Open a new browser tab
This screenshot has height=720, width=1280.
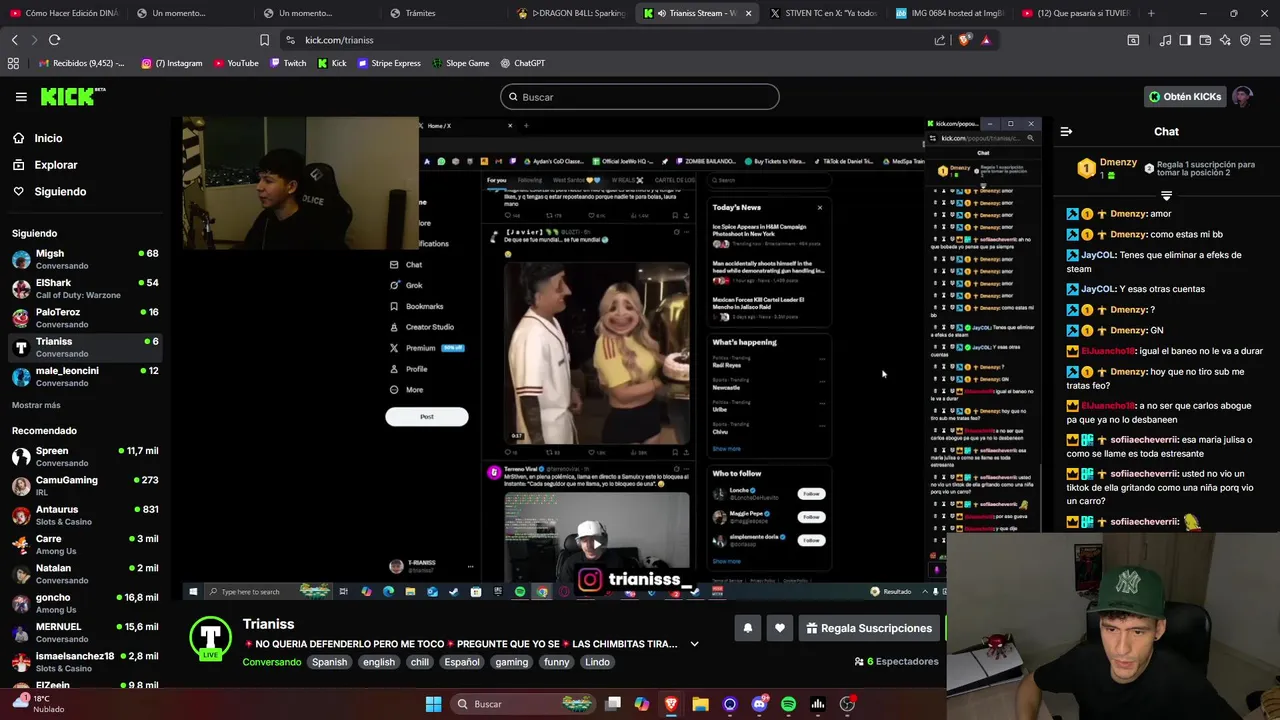[1151, 13]
